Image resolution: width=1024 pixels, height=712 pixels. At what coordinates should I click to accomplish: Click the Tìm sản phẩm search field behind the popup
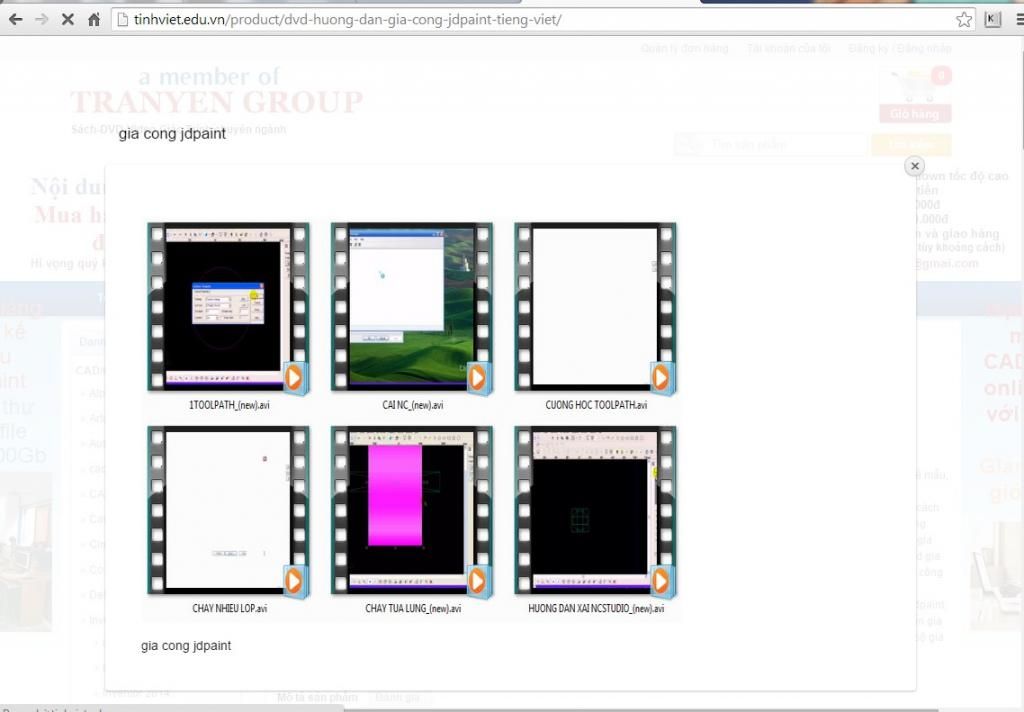[x=771, y=144]
